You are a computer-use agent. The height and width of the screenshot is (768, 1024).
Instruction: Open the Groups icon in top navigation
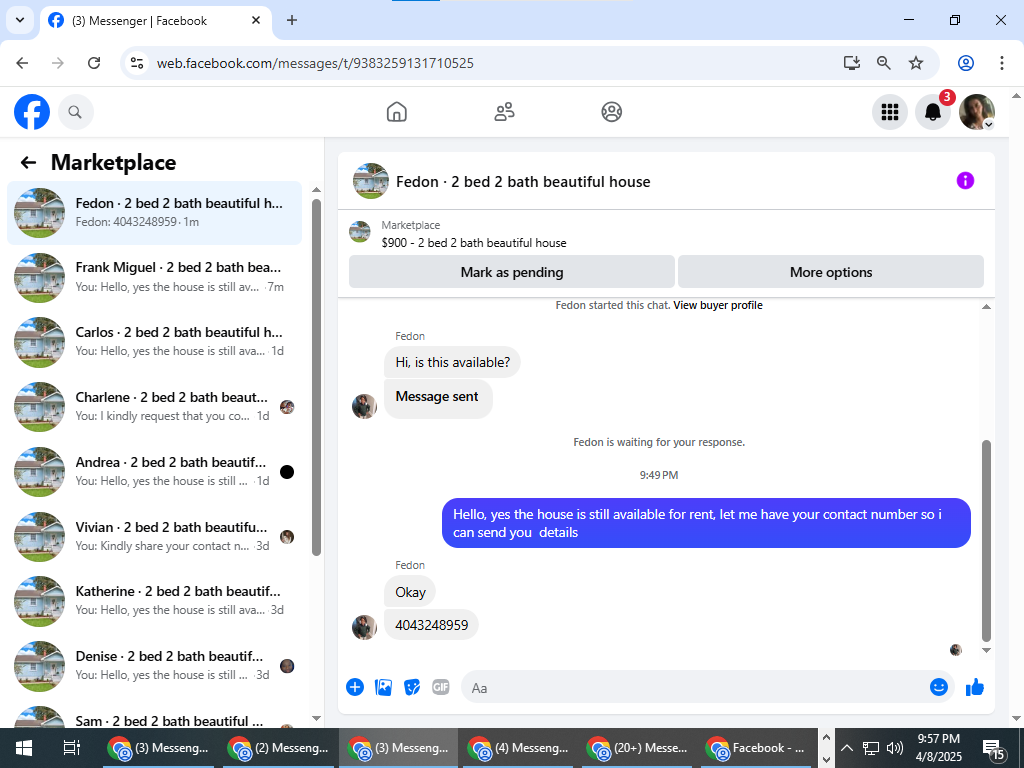(x=611, y=112)
